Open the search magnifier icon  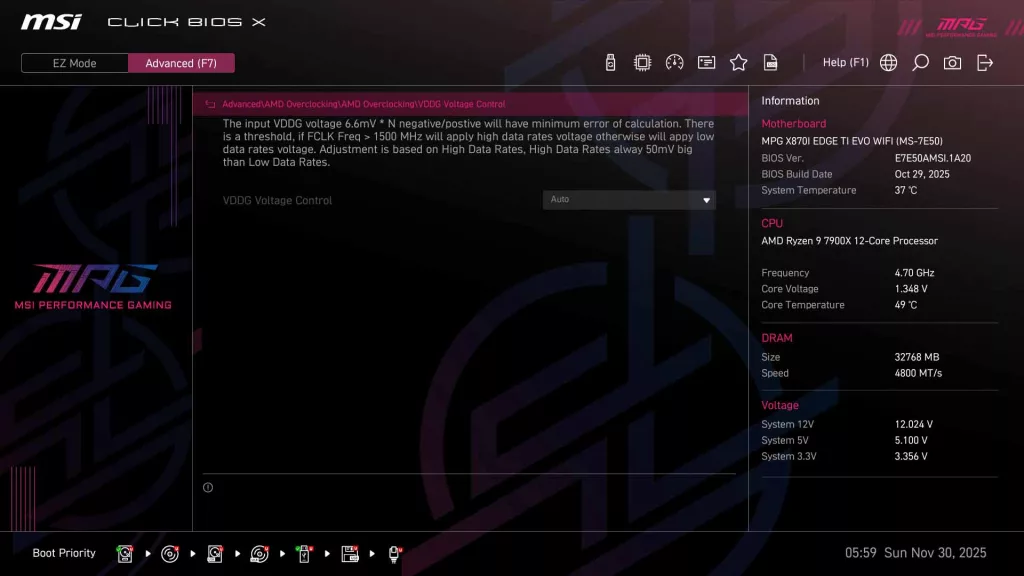(920, 62)
